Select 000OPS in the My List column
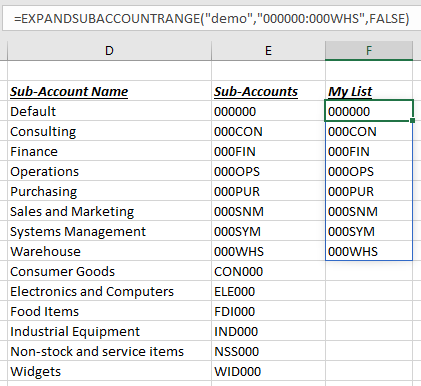The width and height of the screenshot is (421, 386). [369, 171]
